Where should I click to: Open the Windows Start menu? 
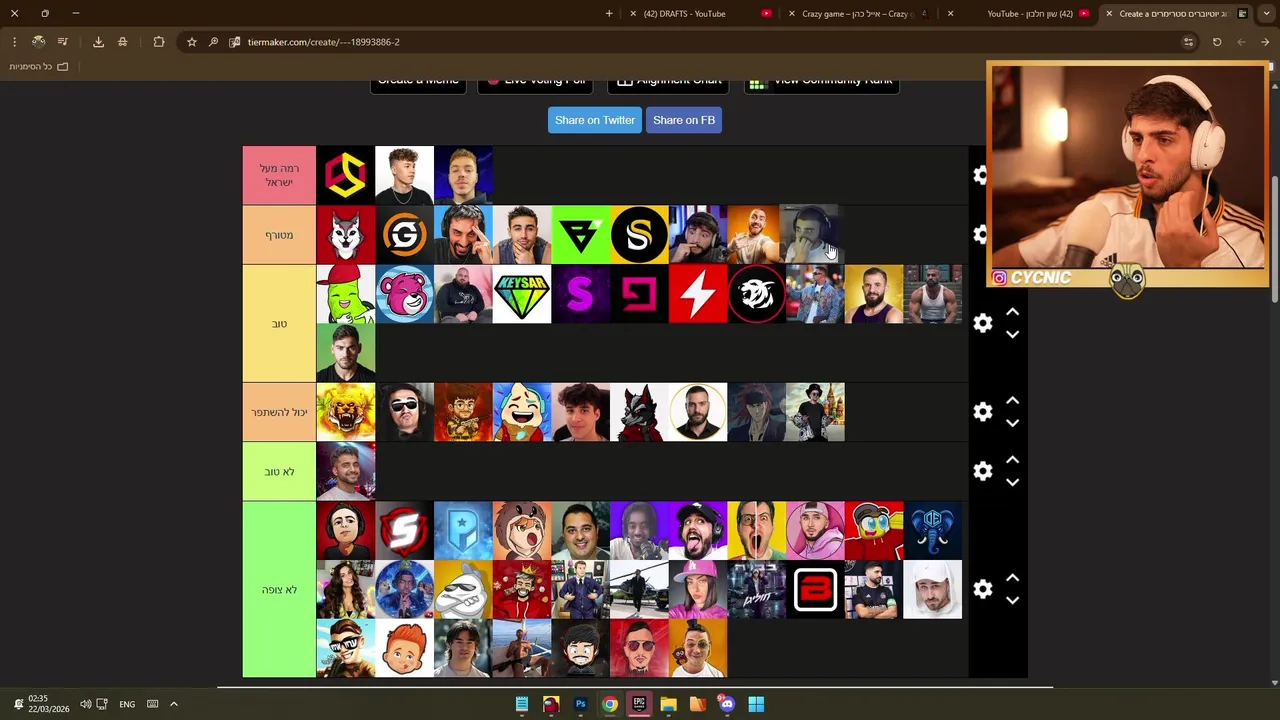coord(756,704)
